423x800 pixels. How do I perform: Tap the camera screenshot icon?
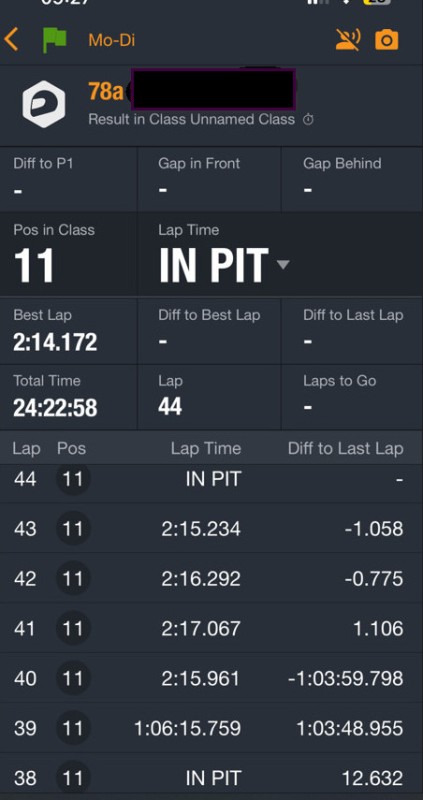click(x=387, y=40)
